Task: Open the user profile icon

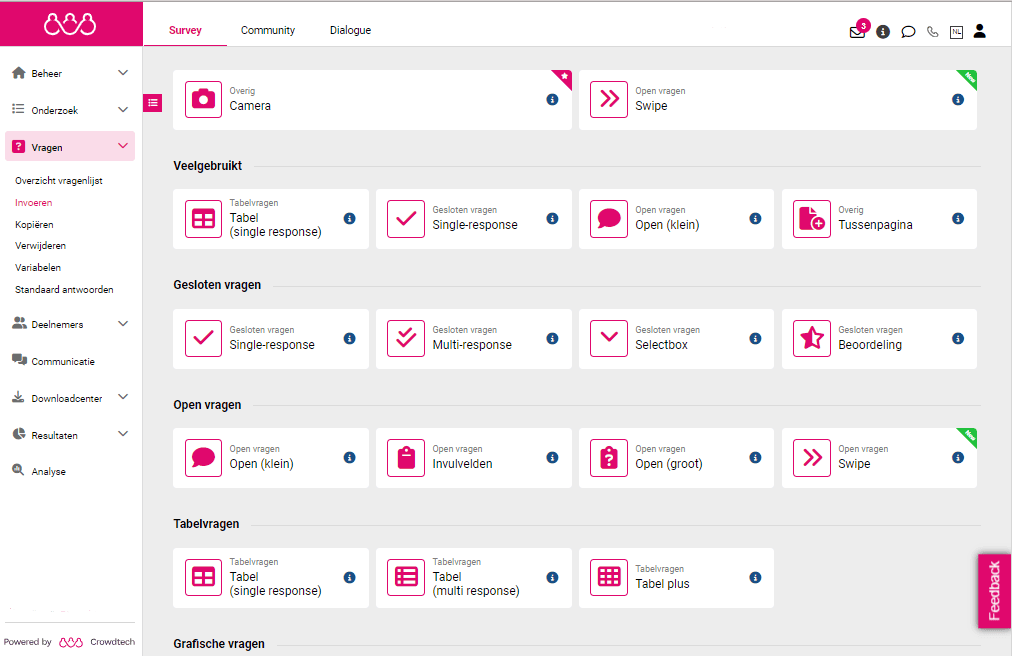Action: tap(980, 31)
